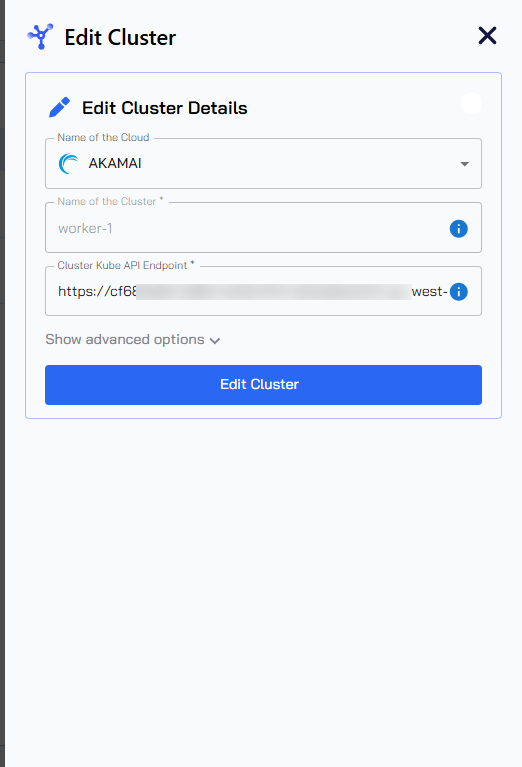Focus the Name of the Cluster field
The height and width of the screenshot is (767, 522).
click(263, 227)
